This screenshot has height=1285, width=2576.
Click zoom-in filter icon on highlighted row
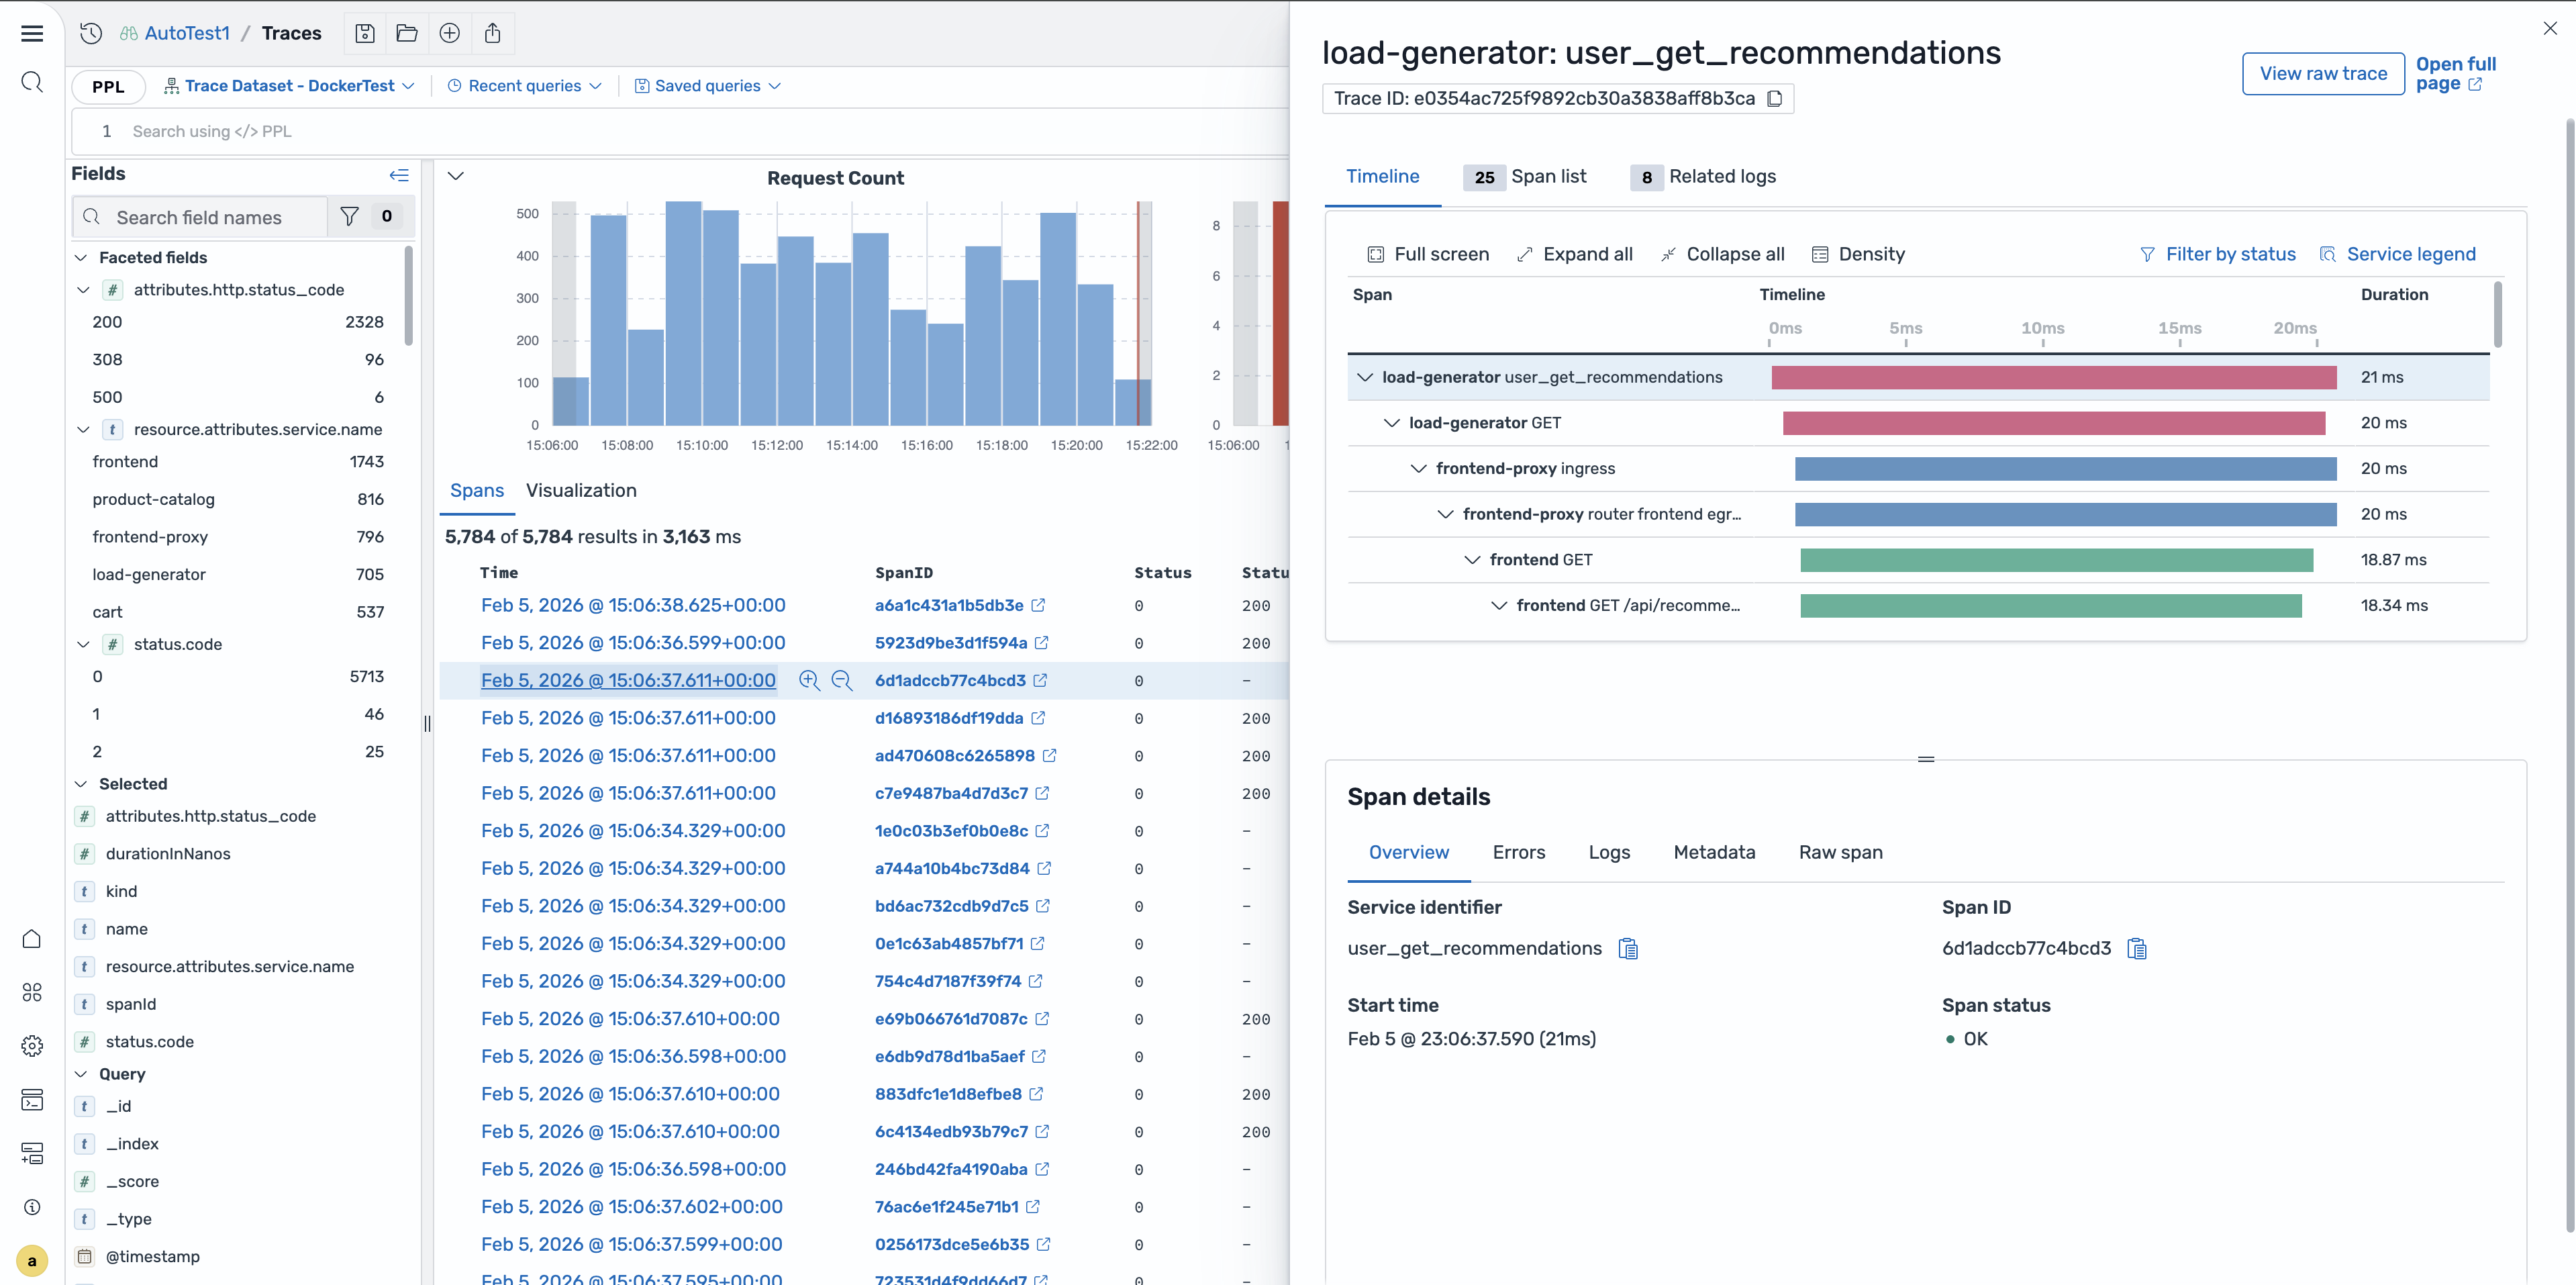[809, 681]
